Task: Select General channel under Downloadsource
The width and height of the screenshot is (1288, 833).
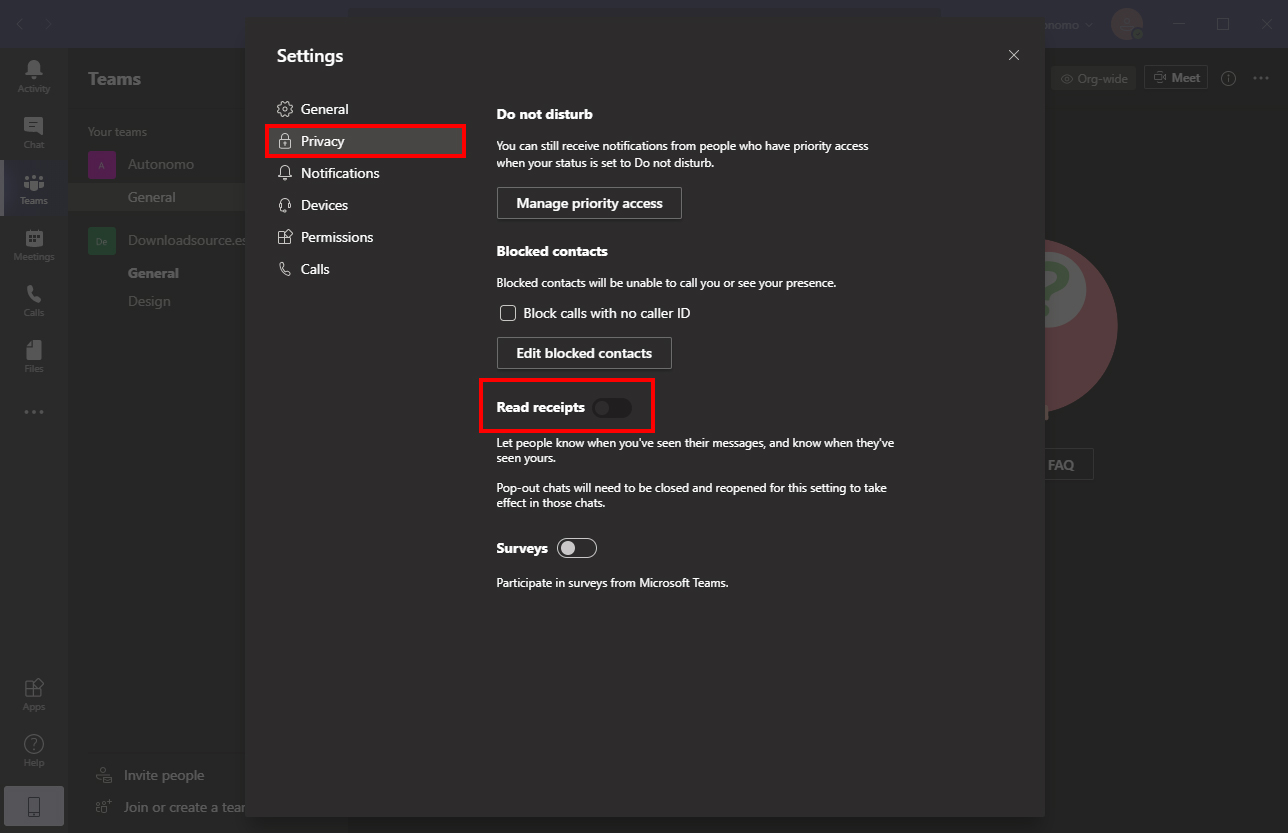Action: click(x=153, y=273)
